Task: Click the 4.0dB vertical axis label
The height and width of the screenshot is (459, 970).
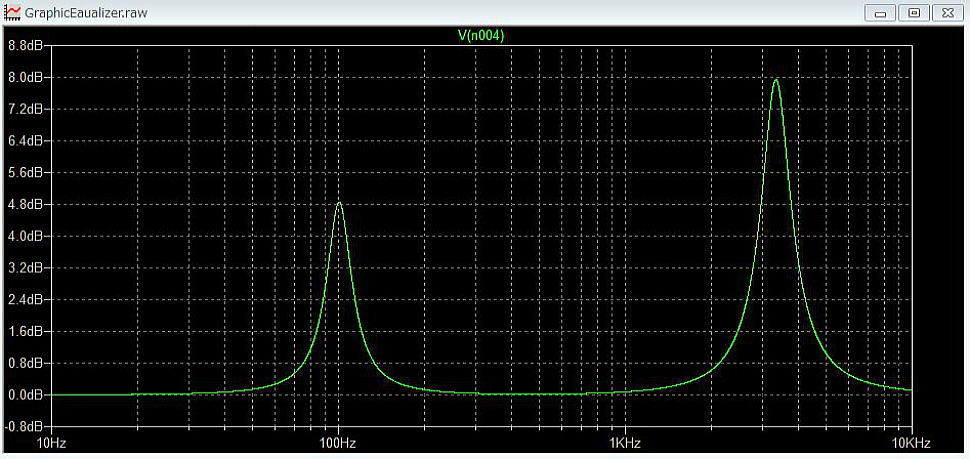Action: coord(25,236)
